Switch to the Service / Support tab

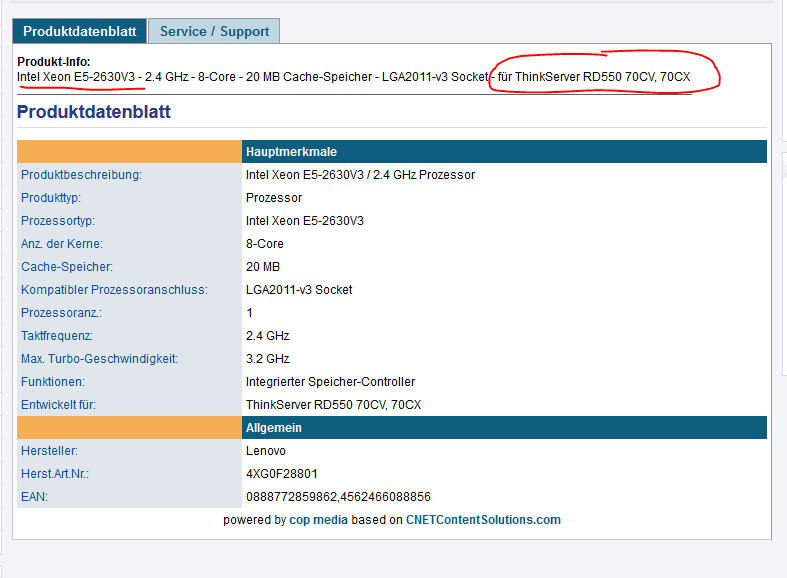214,31
